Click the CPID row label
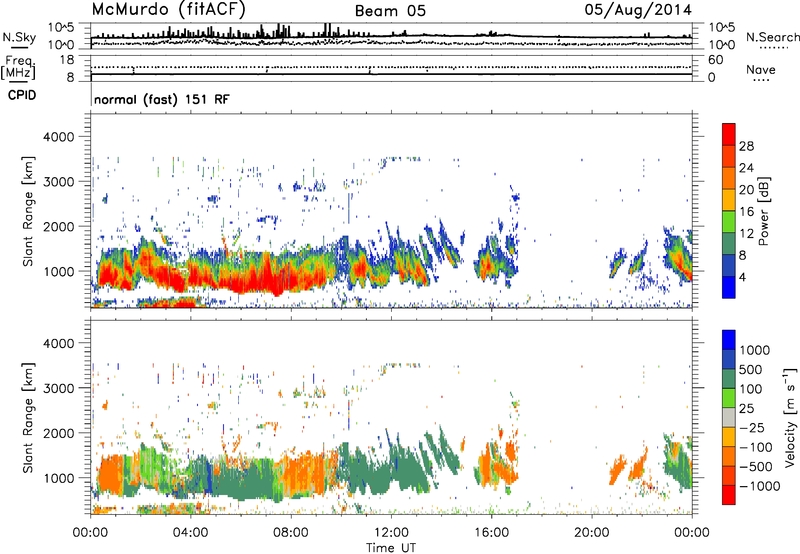 22,95
